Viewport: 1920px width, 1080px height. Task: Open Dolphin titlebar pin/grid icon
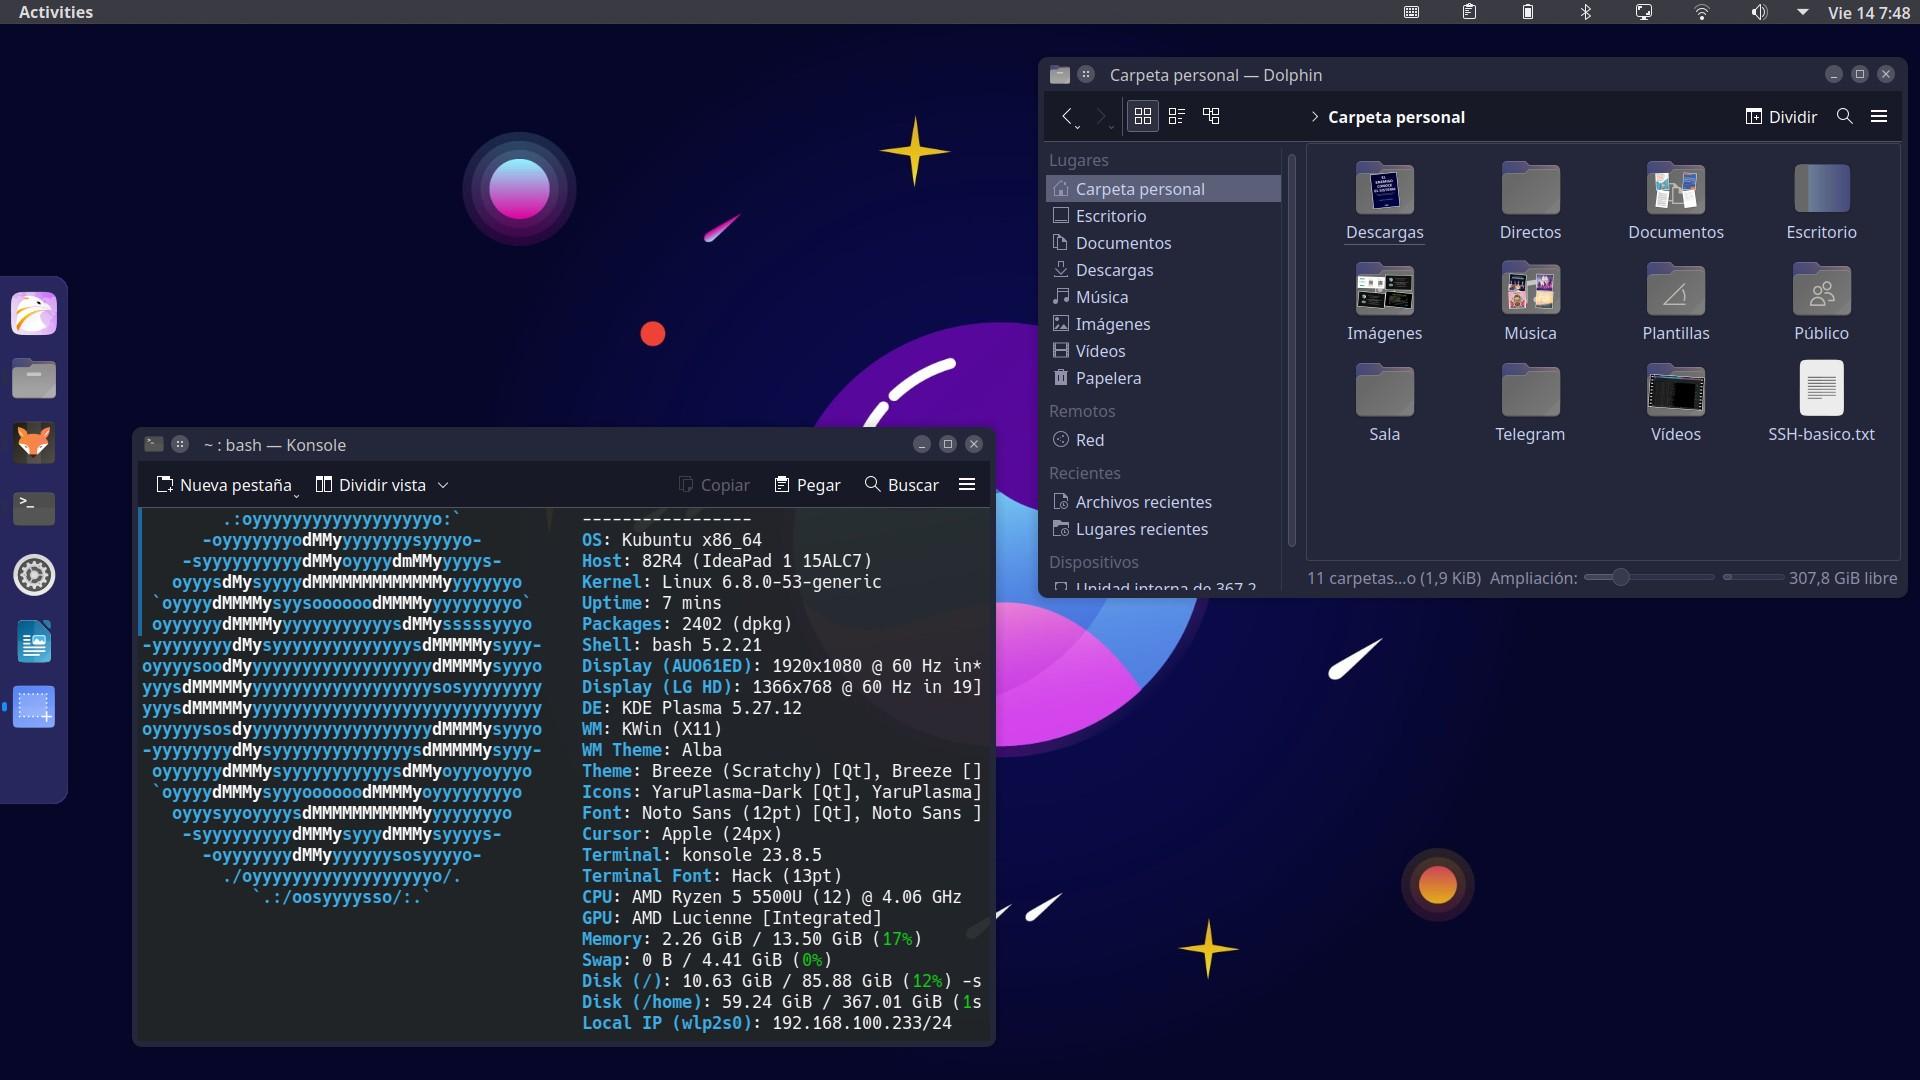(x=1086, y=74)
